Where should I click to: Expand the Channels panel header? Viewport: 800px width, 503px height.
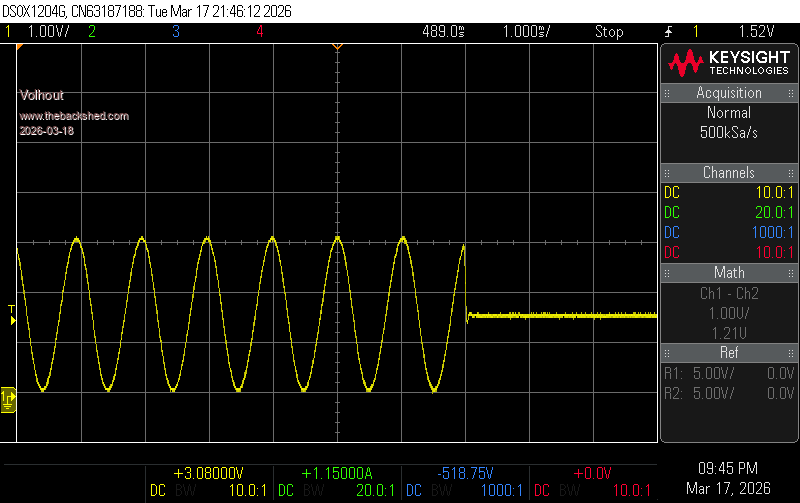[729, 173]
